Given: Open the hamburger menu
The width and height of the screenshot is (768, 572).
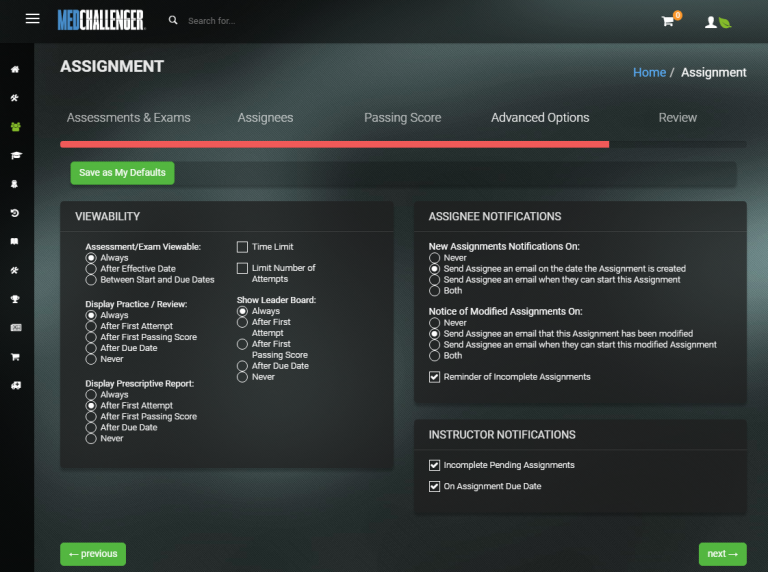Looking at the screenshot, I should tap(32, 19).
